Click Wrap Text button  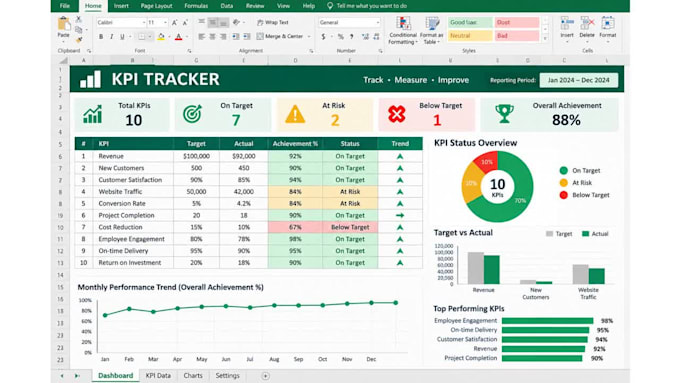click(x=273, y=23)
